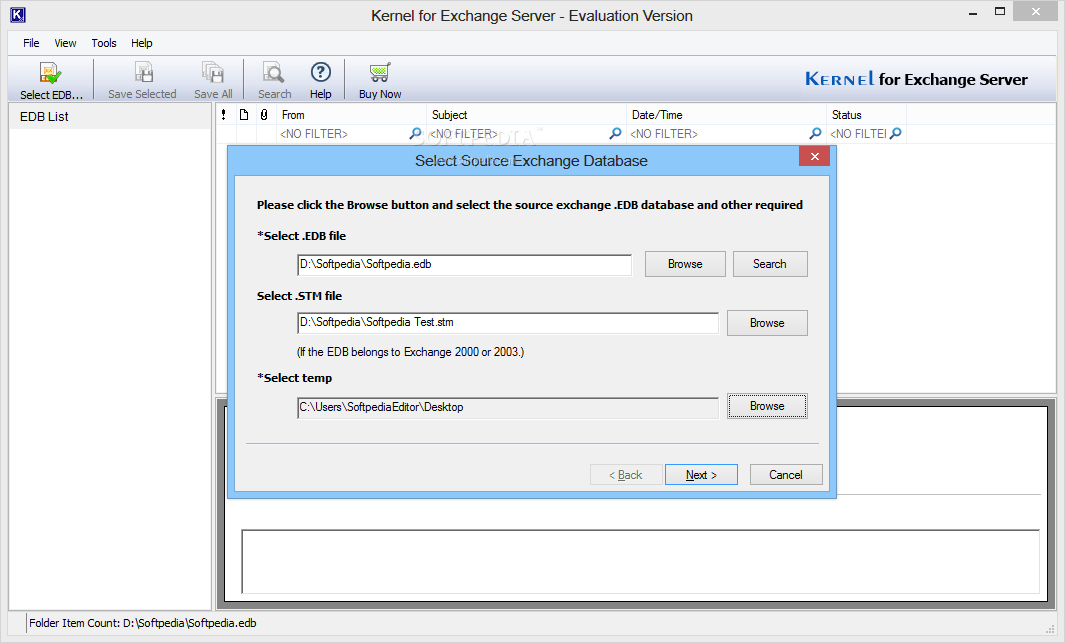Click the From filter magnifier icon
This screenshot has height=643, width=1065.
click(415, 134)
